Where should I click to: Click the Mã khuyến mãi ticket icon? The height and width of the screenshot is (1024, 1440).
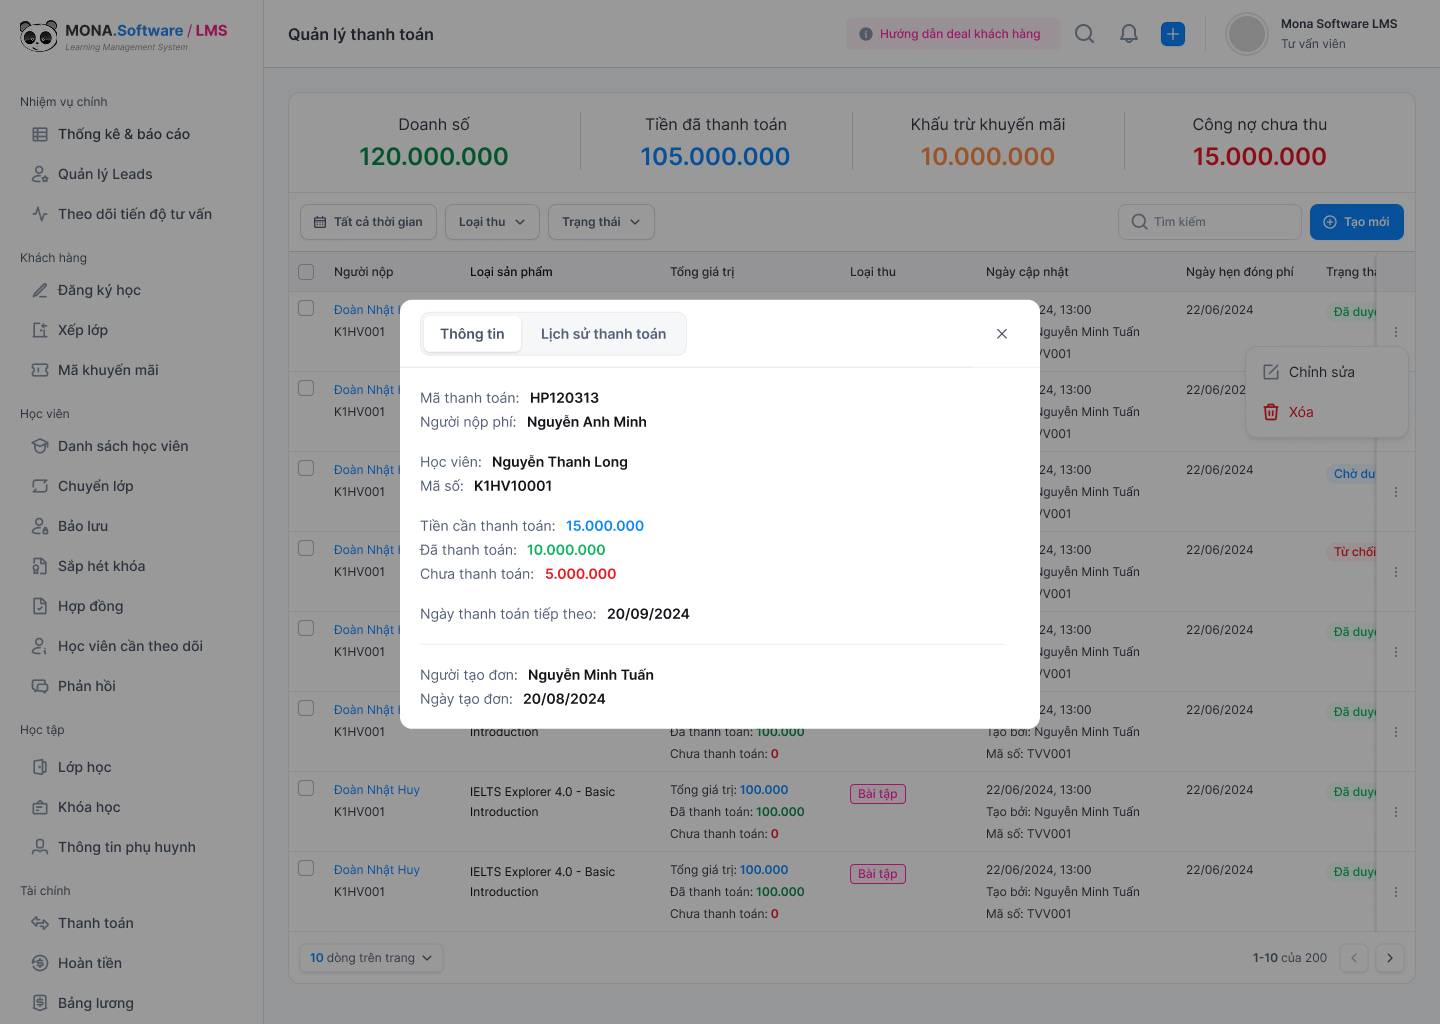(40, 370)
